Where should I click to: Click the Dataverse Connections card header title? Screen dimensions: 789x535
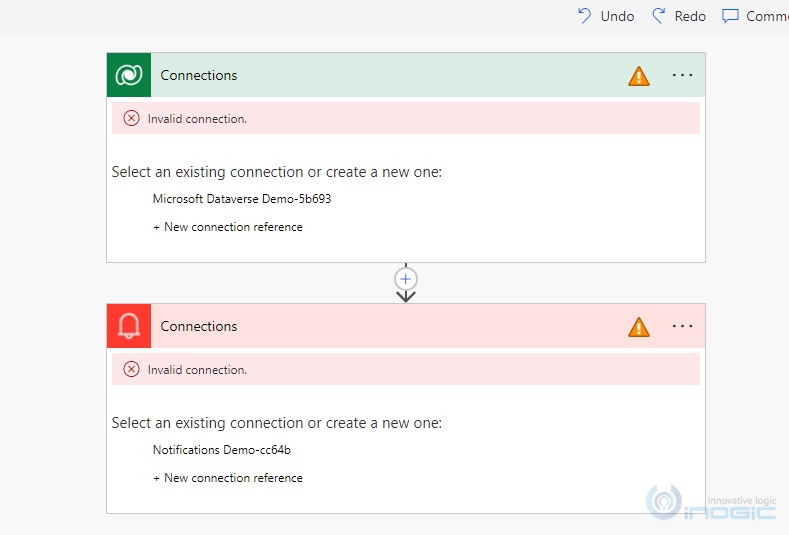pyautogui.click(x=199, y=75)
